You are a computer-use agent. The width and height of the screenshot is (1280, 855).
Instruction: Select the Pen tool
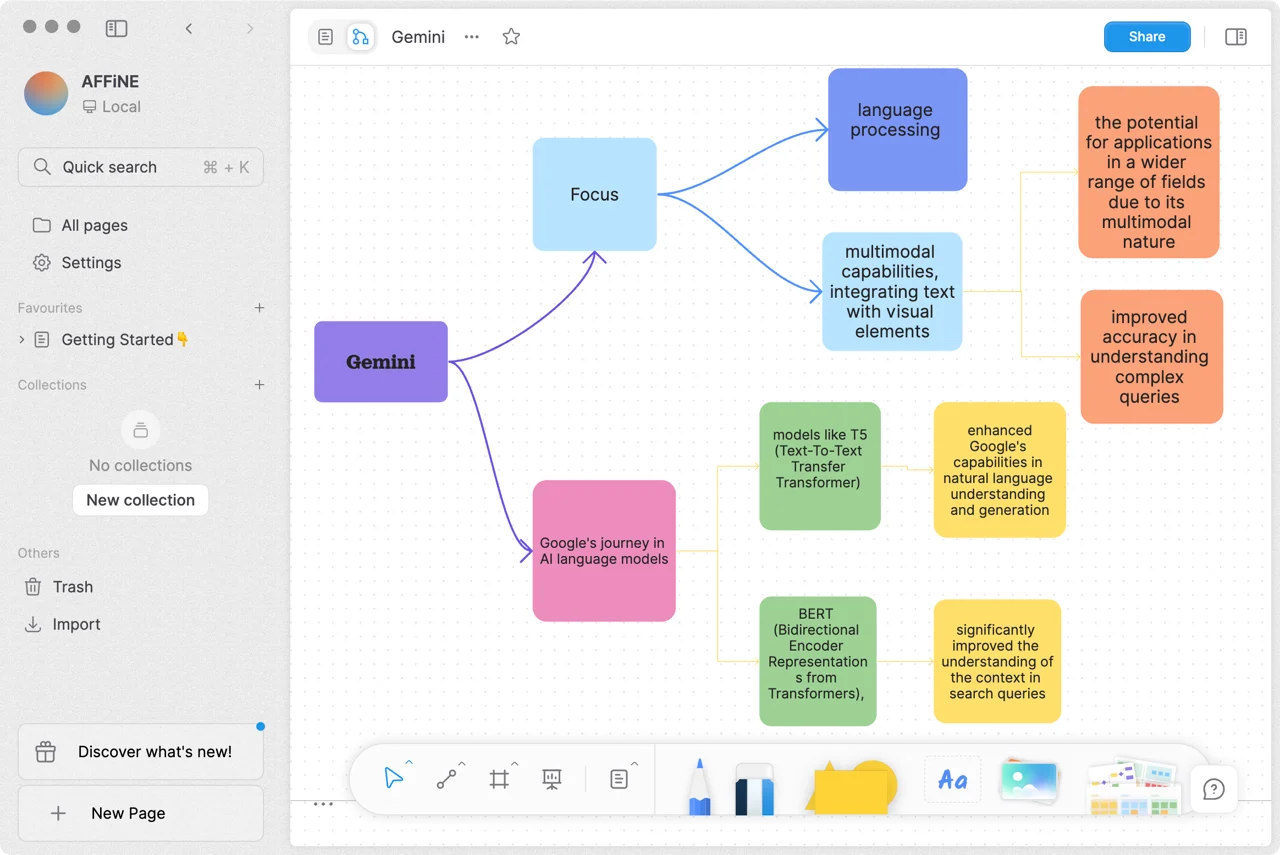pos(700,787)
